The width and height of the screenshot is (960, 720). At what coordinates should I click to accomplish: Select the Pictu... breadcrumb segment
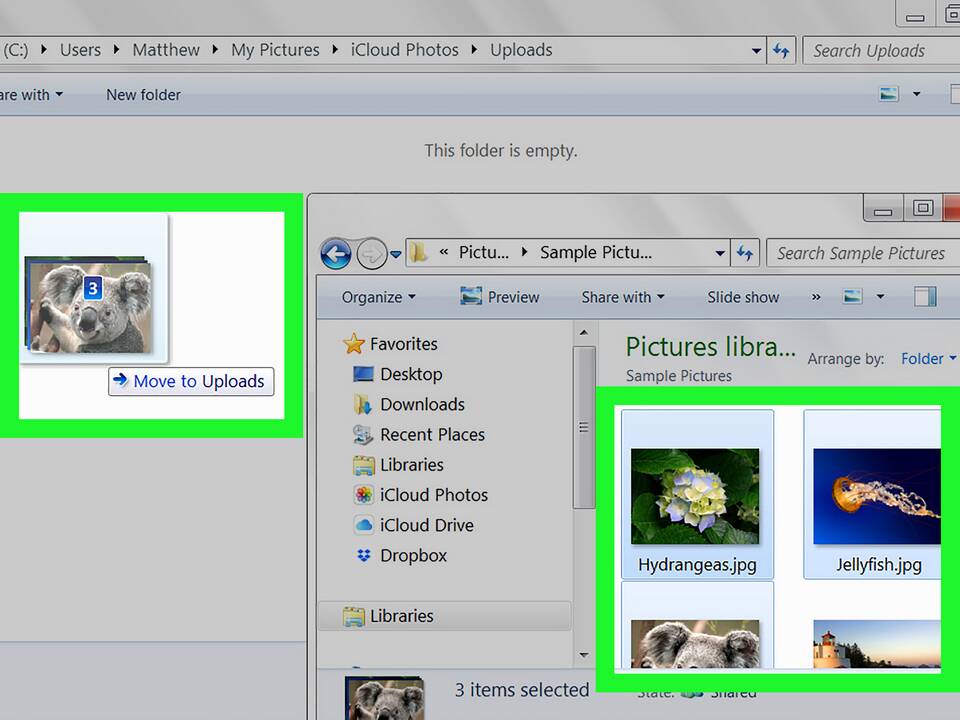tap(484, 252)
